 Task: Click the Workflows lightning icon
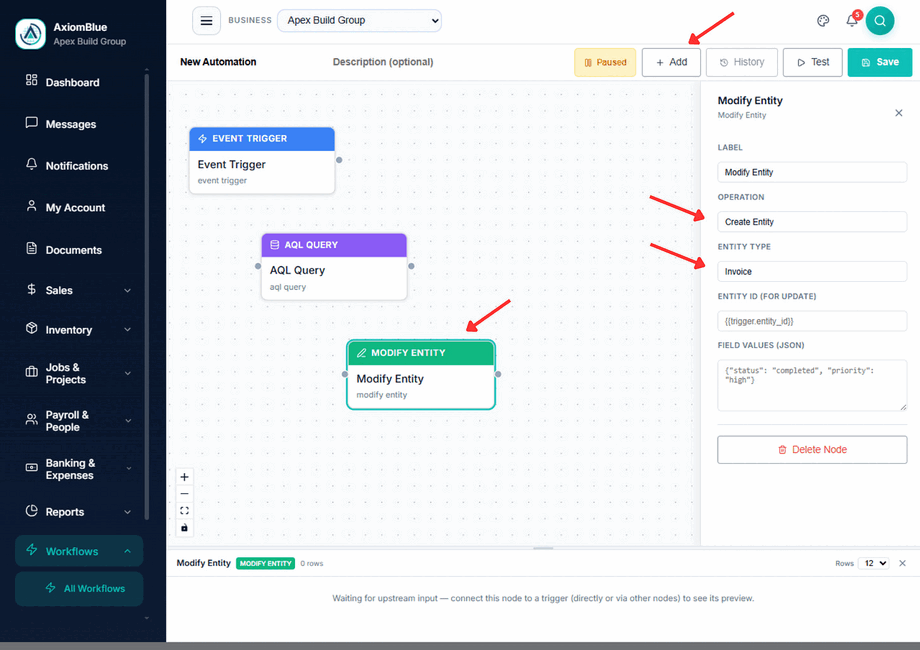click(x=32, y=550)
